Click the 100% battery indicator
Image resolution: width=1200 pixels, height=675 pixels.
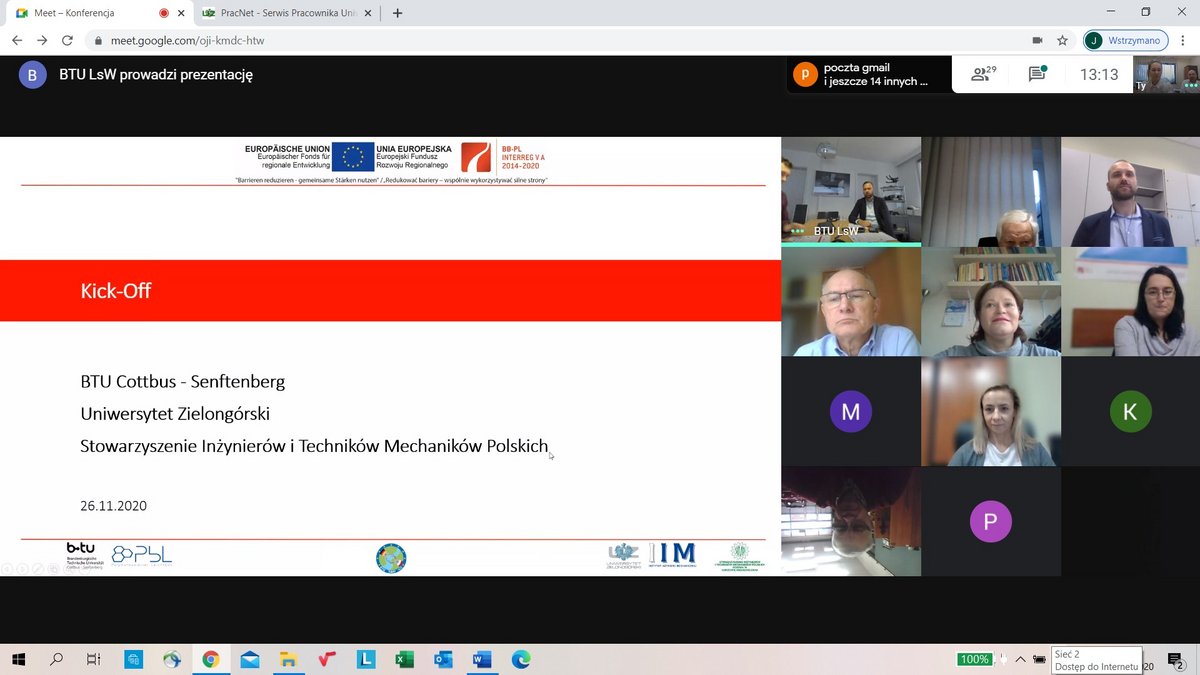tap(975, 659)
